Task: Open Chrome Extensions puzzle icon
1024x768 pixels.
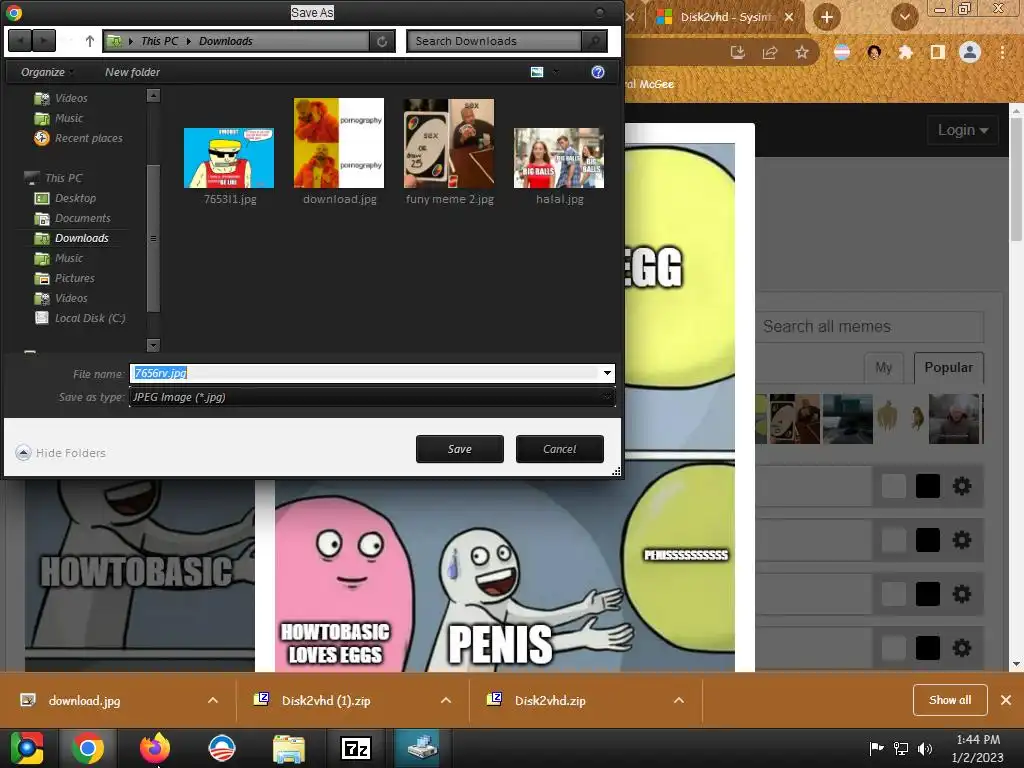Action: coord(905,52)
